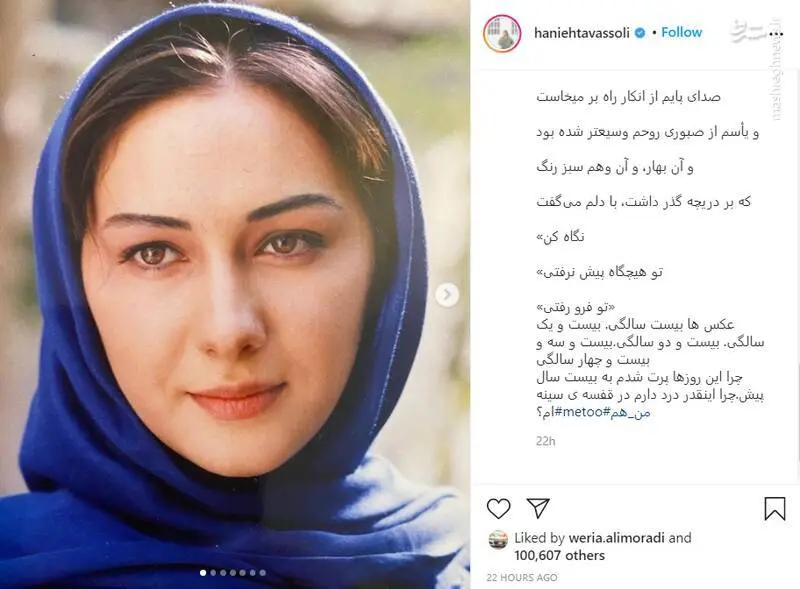Open the three-dot more options menu
Image resolution: width=800 pixels, height=589 pixels.
[x=775, y=34]
